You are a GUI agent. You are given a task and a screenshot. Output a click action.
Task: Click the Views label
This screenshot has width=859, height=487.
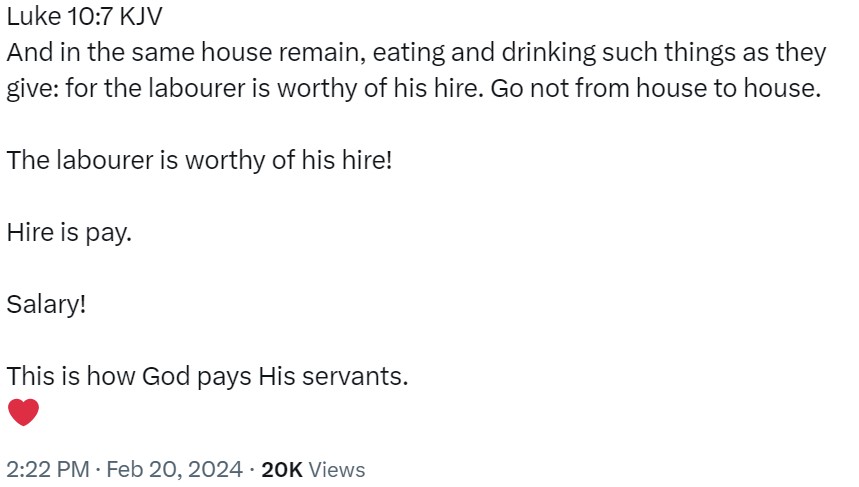click(x=337, y=469)
